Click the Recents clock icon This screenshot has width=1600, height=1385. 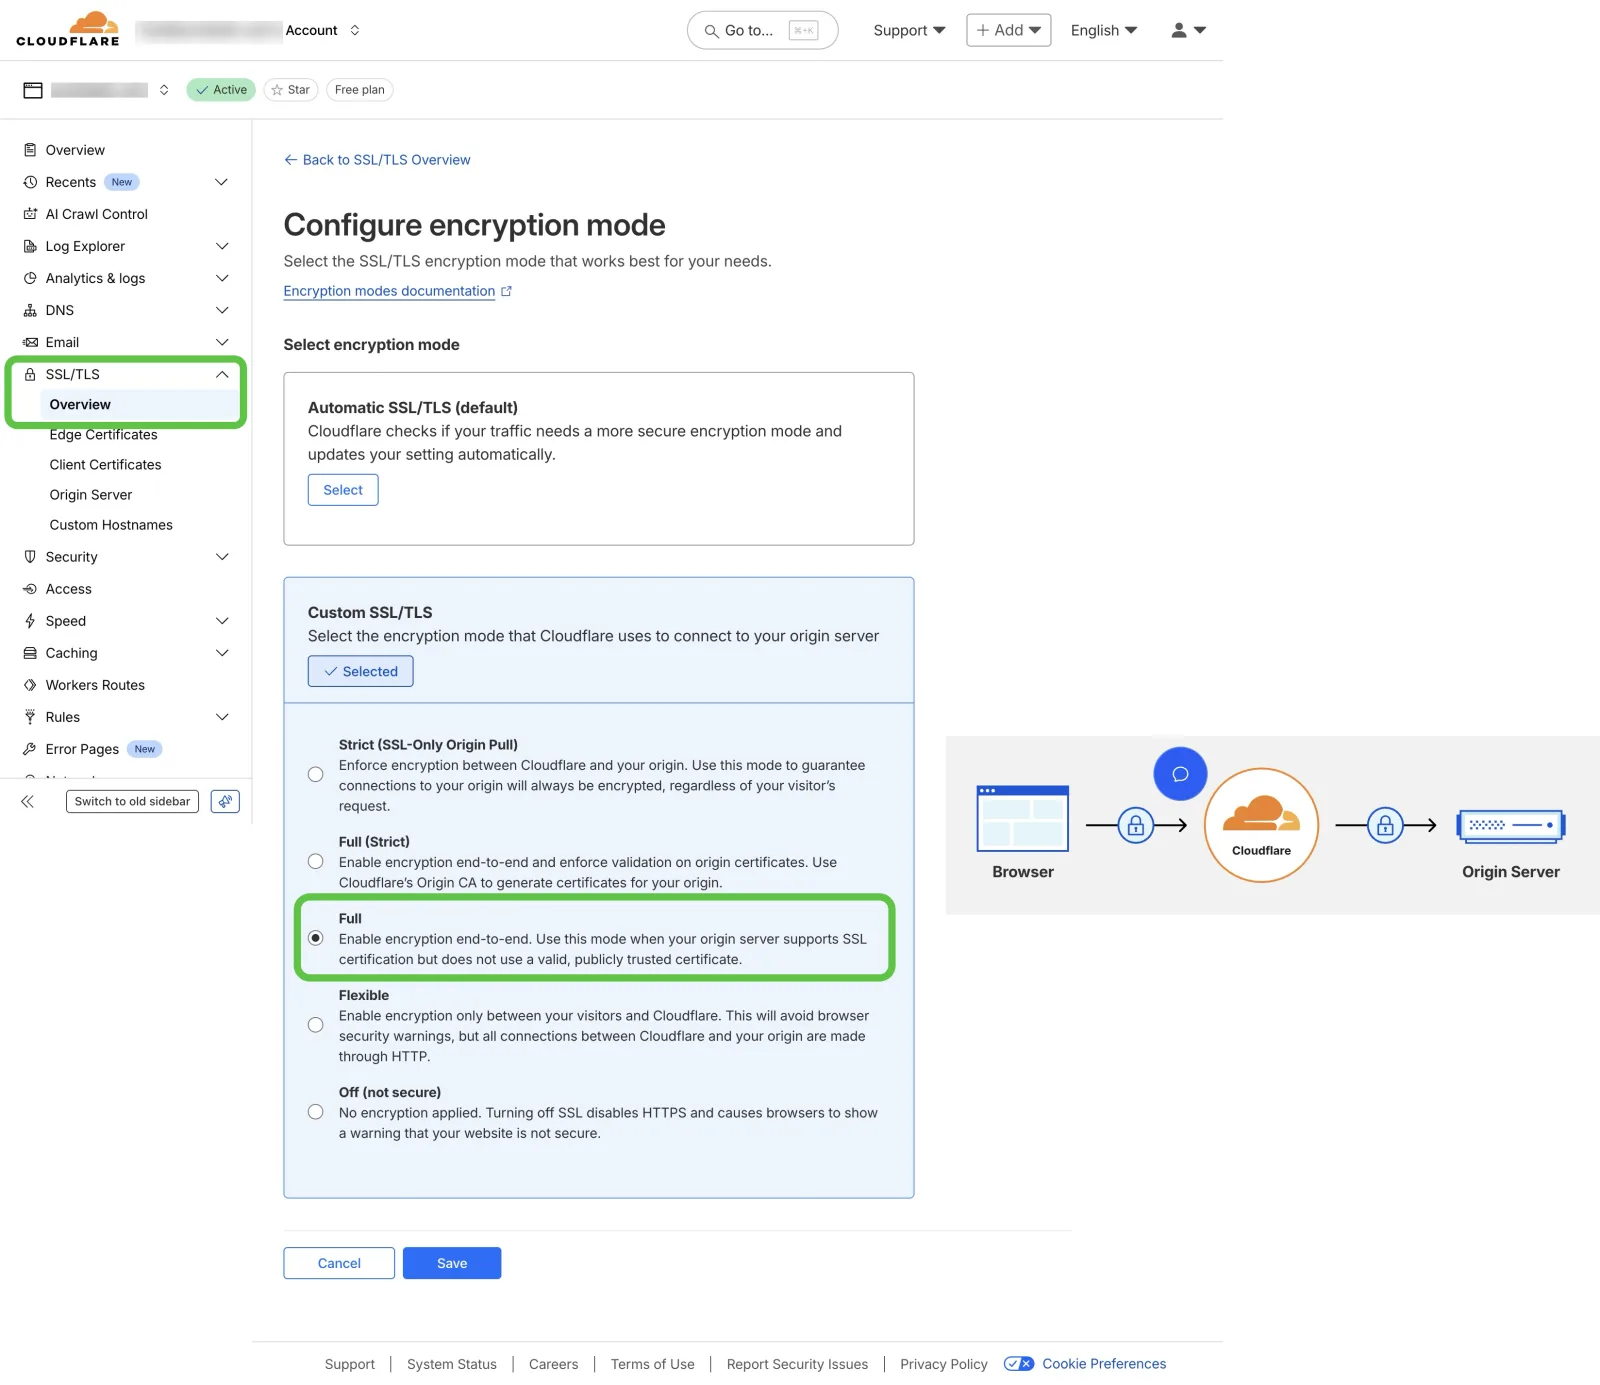click(x=30, y=182)
